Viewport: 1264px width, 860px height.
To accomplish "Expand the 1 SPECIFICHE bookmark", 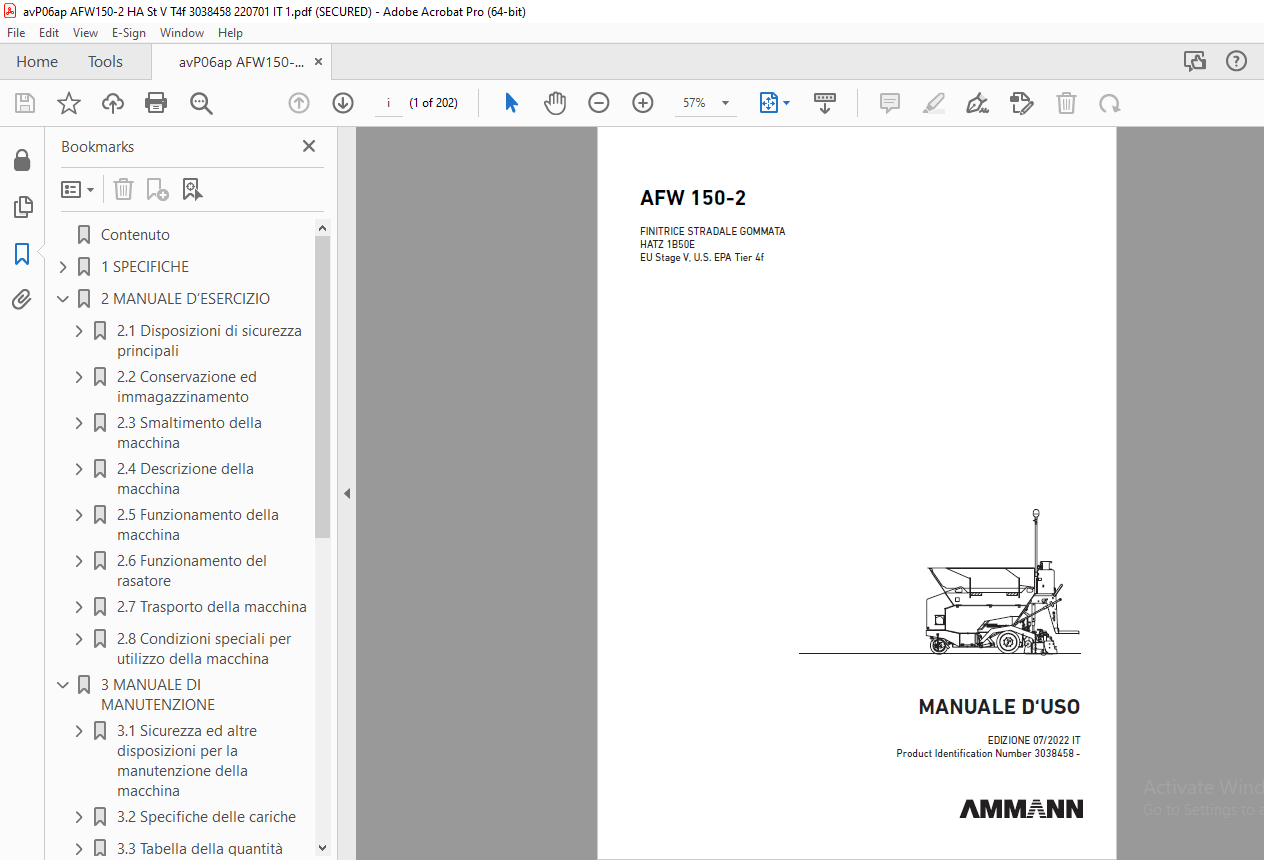I will 63,267.
